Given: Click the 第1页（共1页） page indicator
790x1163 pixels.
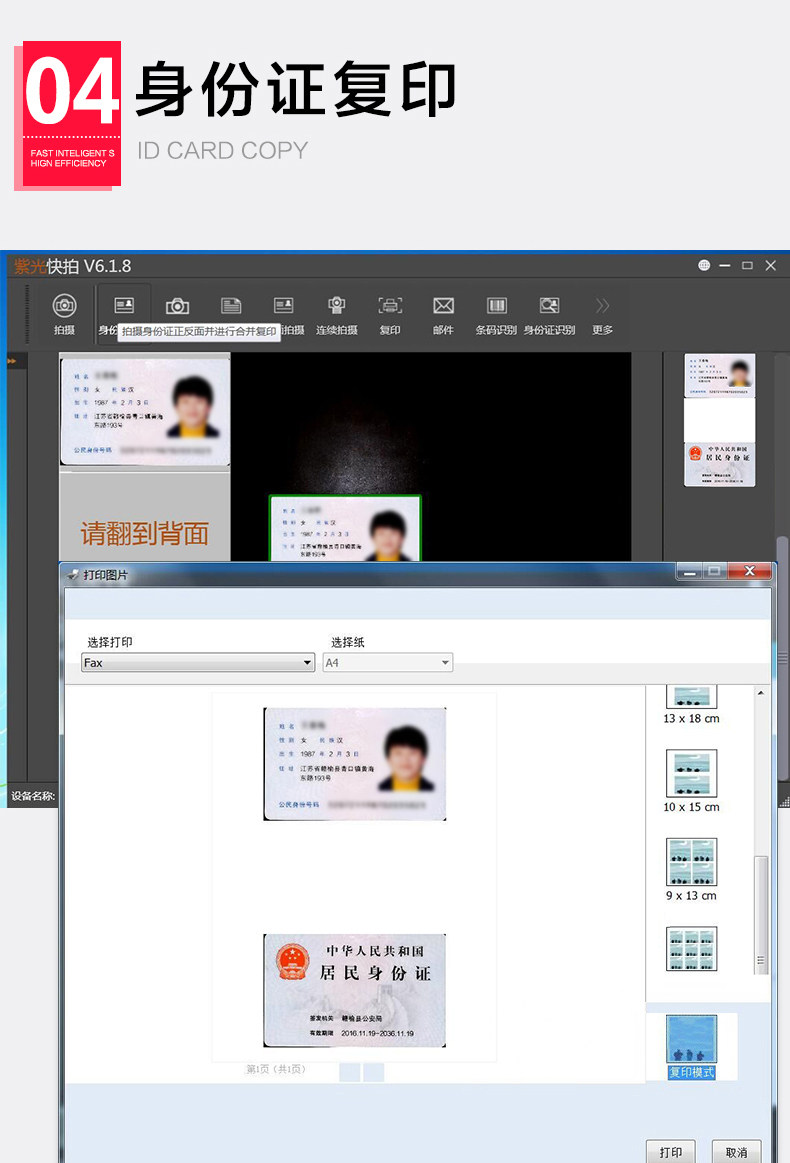Looking at the screenshot, I should coord(276,1069).
